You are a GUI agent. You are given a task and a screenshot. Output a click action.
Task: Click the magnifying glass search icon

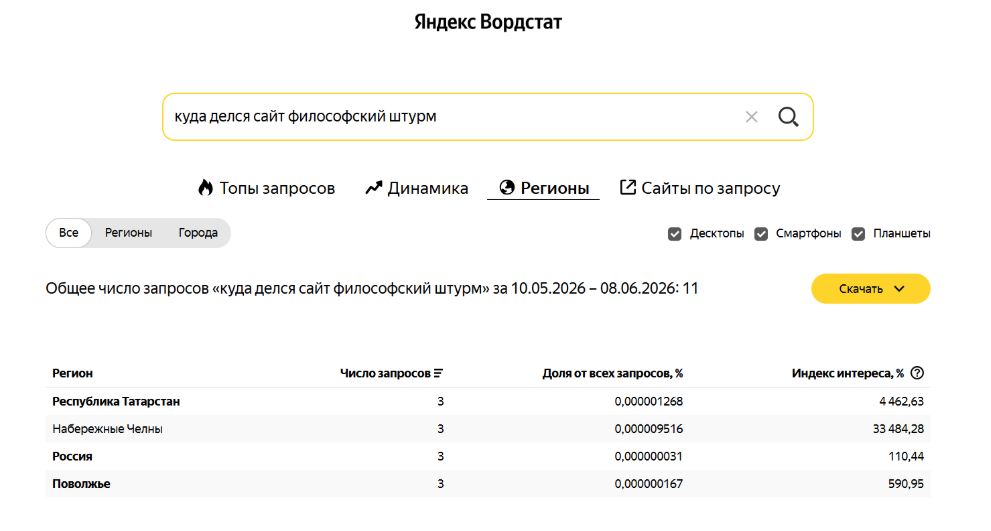click(788, 117)
